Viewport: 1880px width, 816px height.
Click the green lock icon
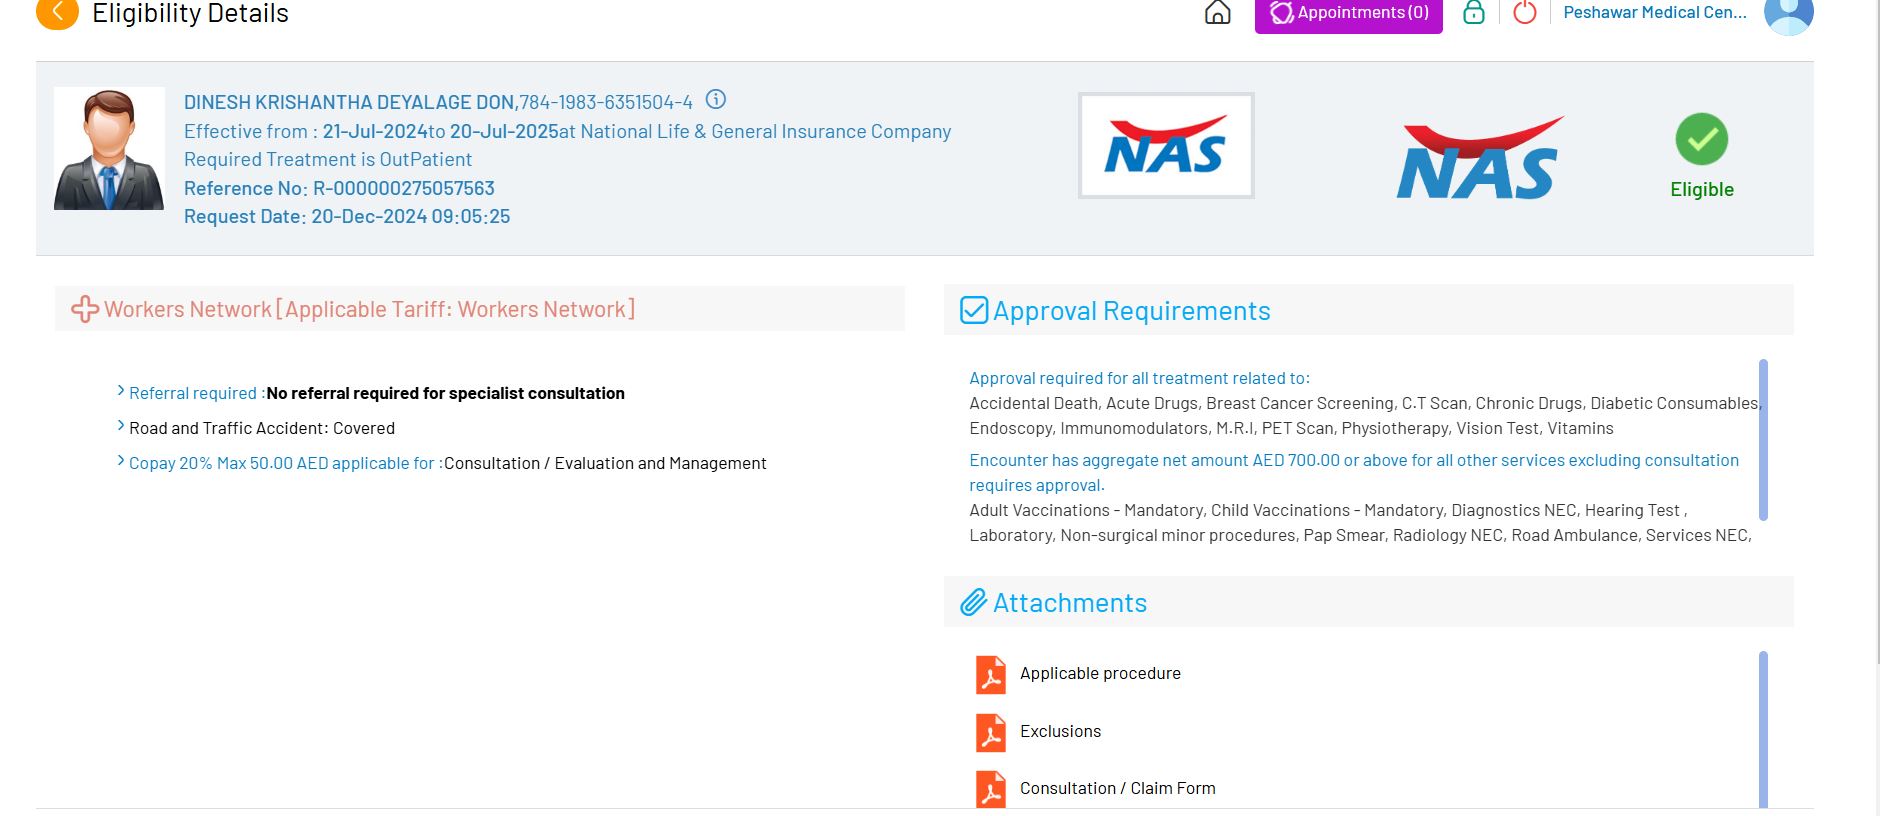[x=1473, y=13]
